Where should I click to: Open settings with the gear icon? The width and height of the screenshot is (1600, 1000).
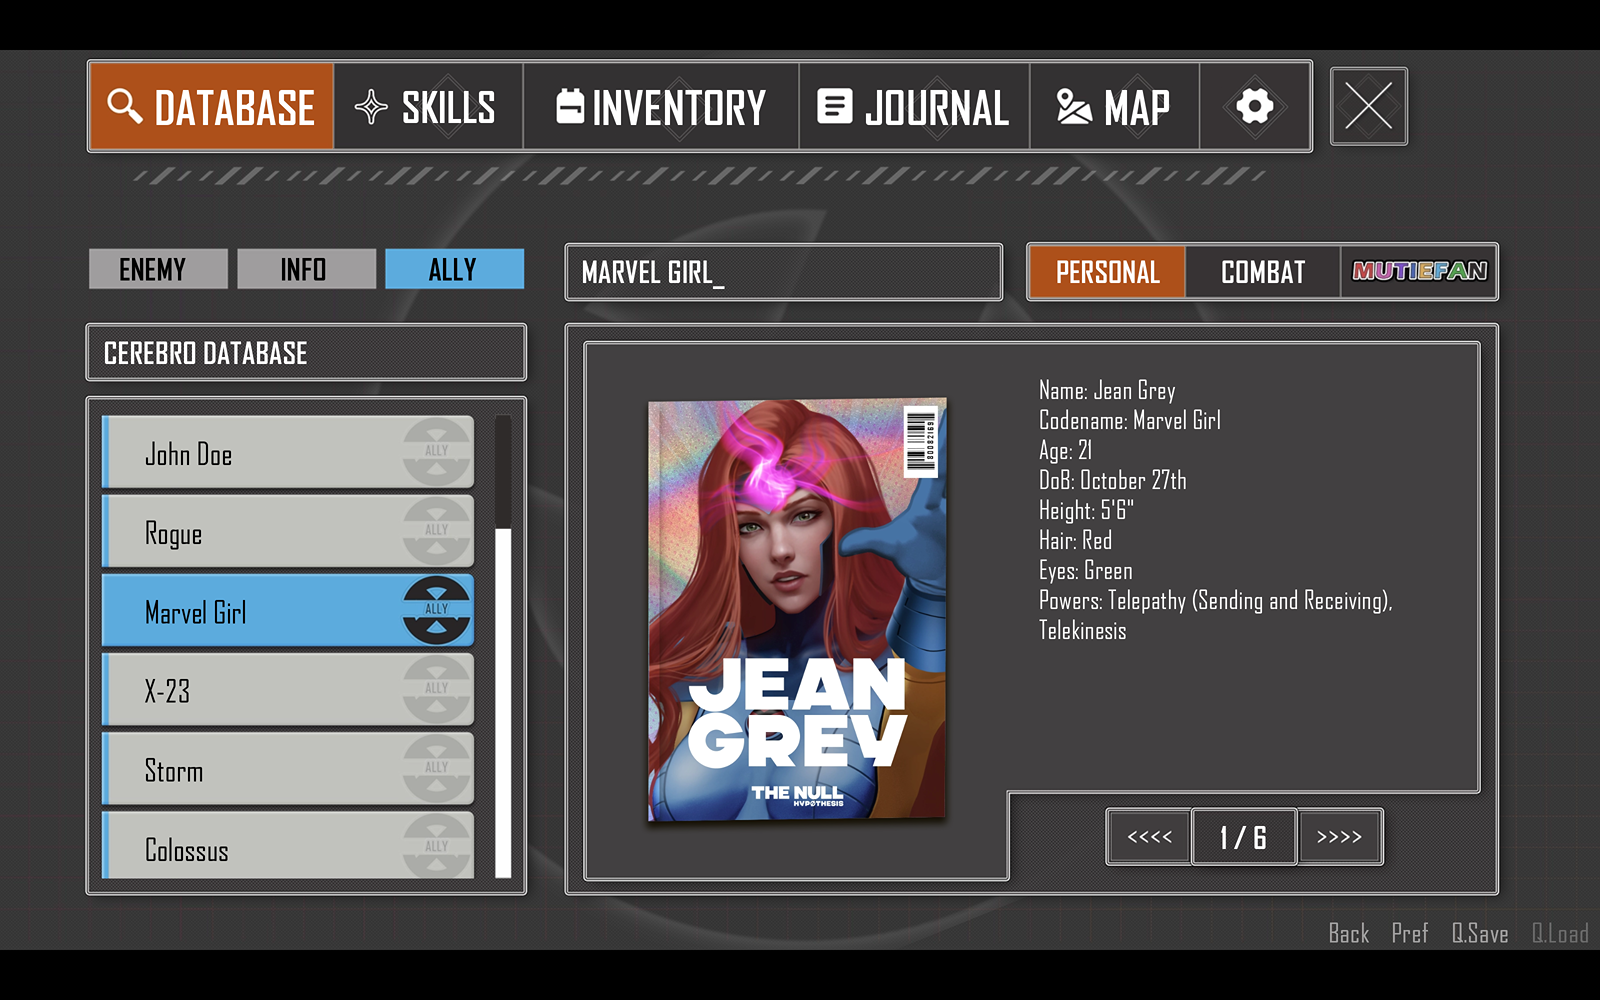[1255, 106]
